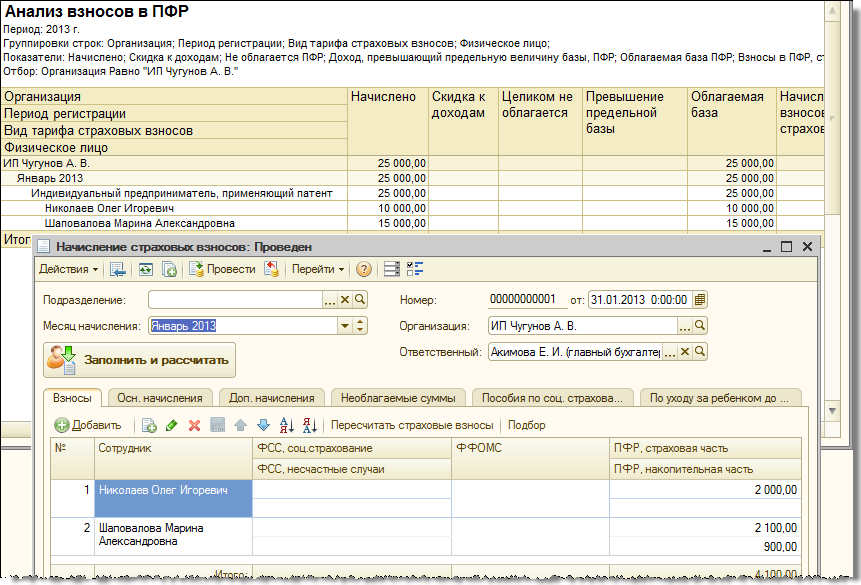This screenshot has height=585, width=861.
Task: Switch to the Осн. начисления tab
Action: click(161, 398)
